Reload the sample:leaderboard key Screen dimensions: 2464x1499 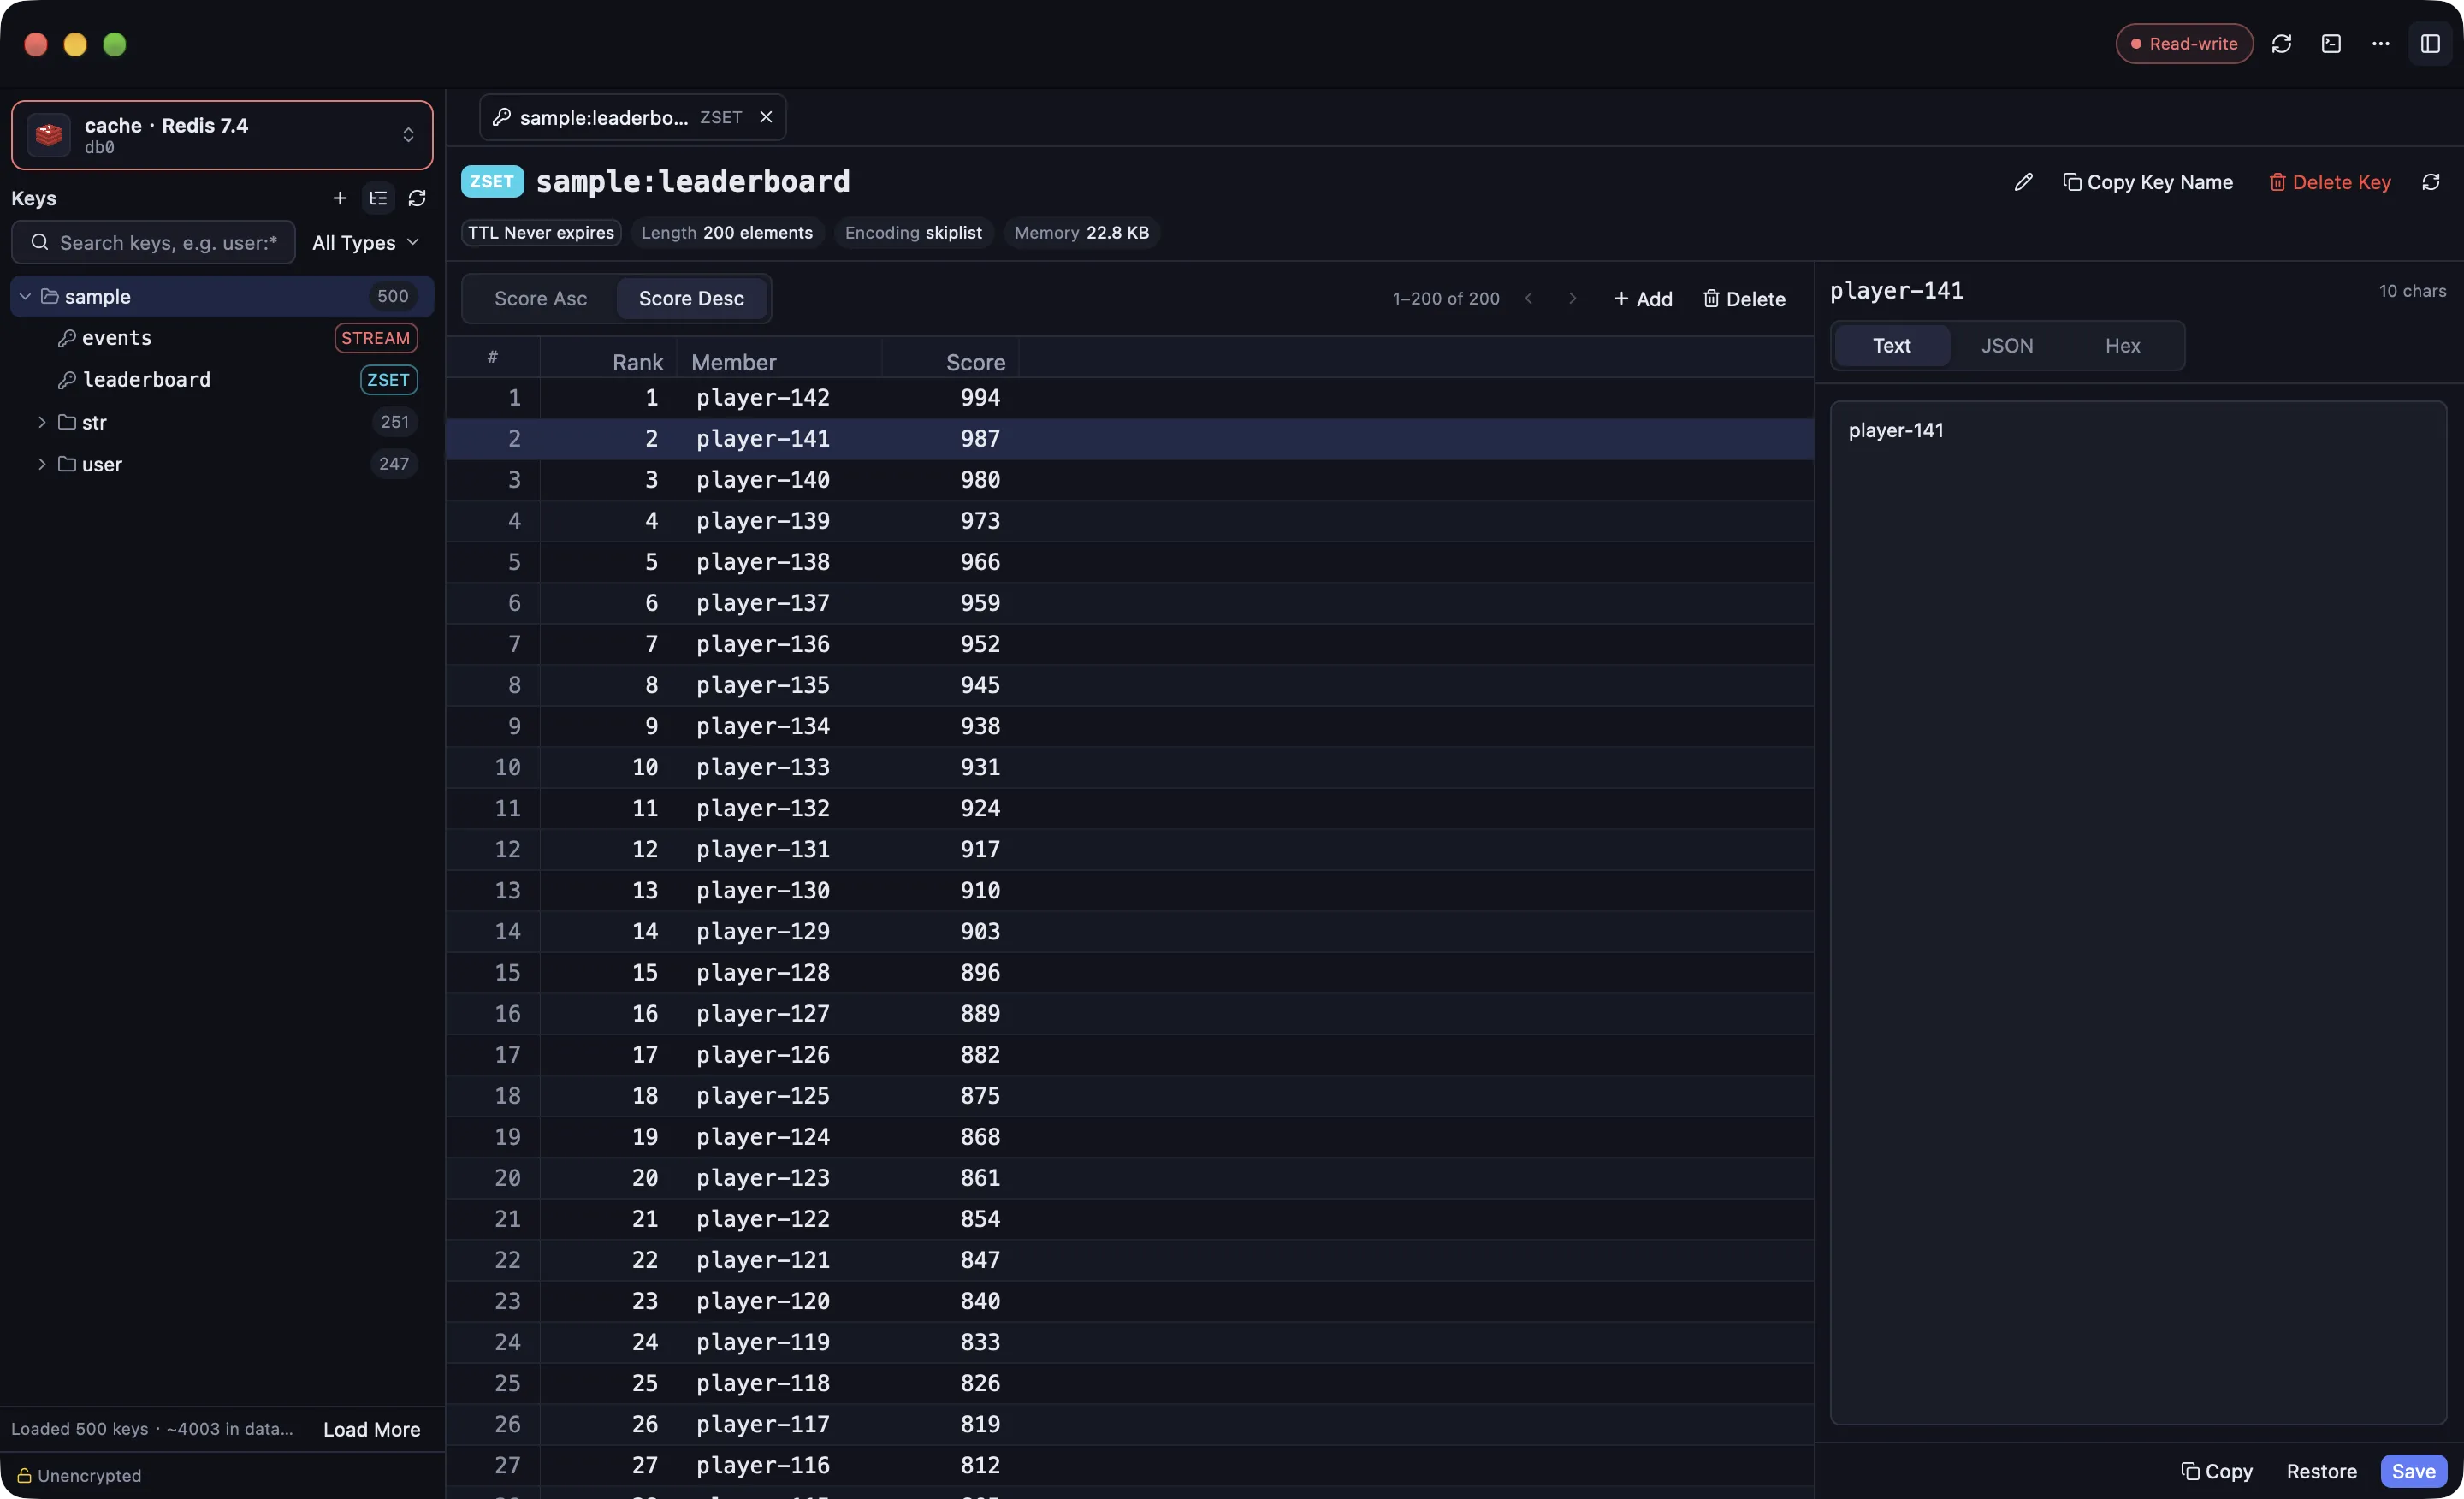[2431, 182]
